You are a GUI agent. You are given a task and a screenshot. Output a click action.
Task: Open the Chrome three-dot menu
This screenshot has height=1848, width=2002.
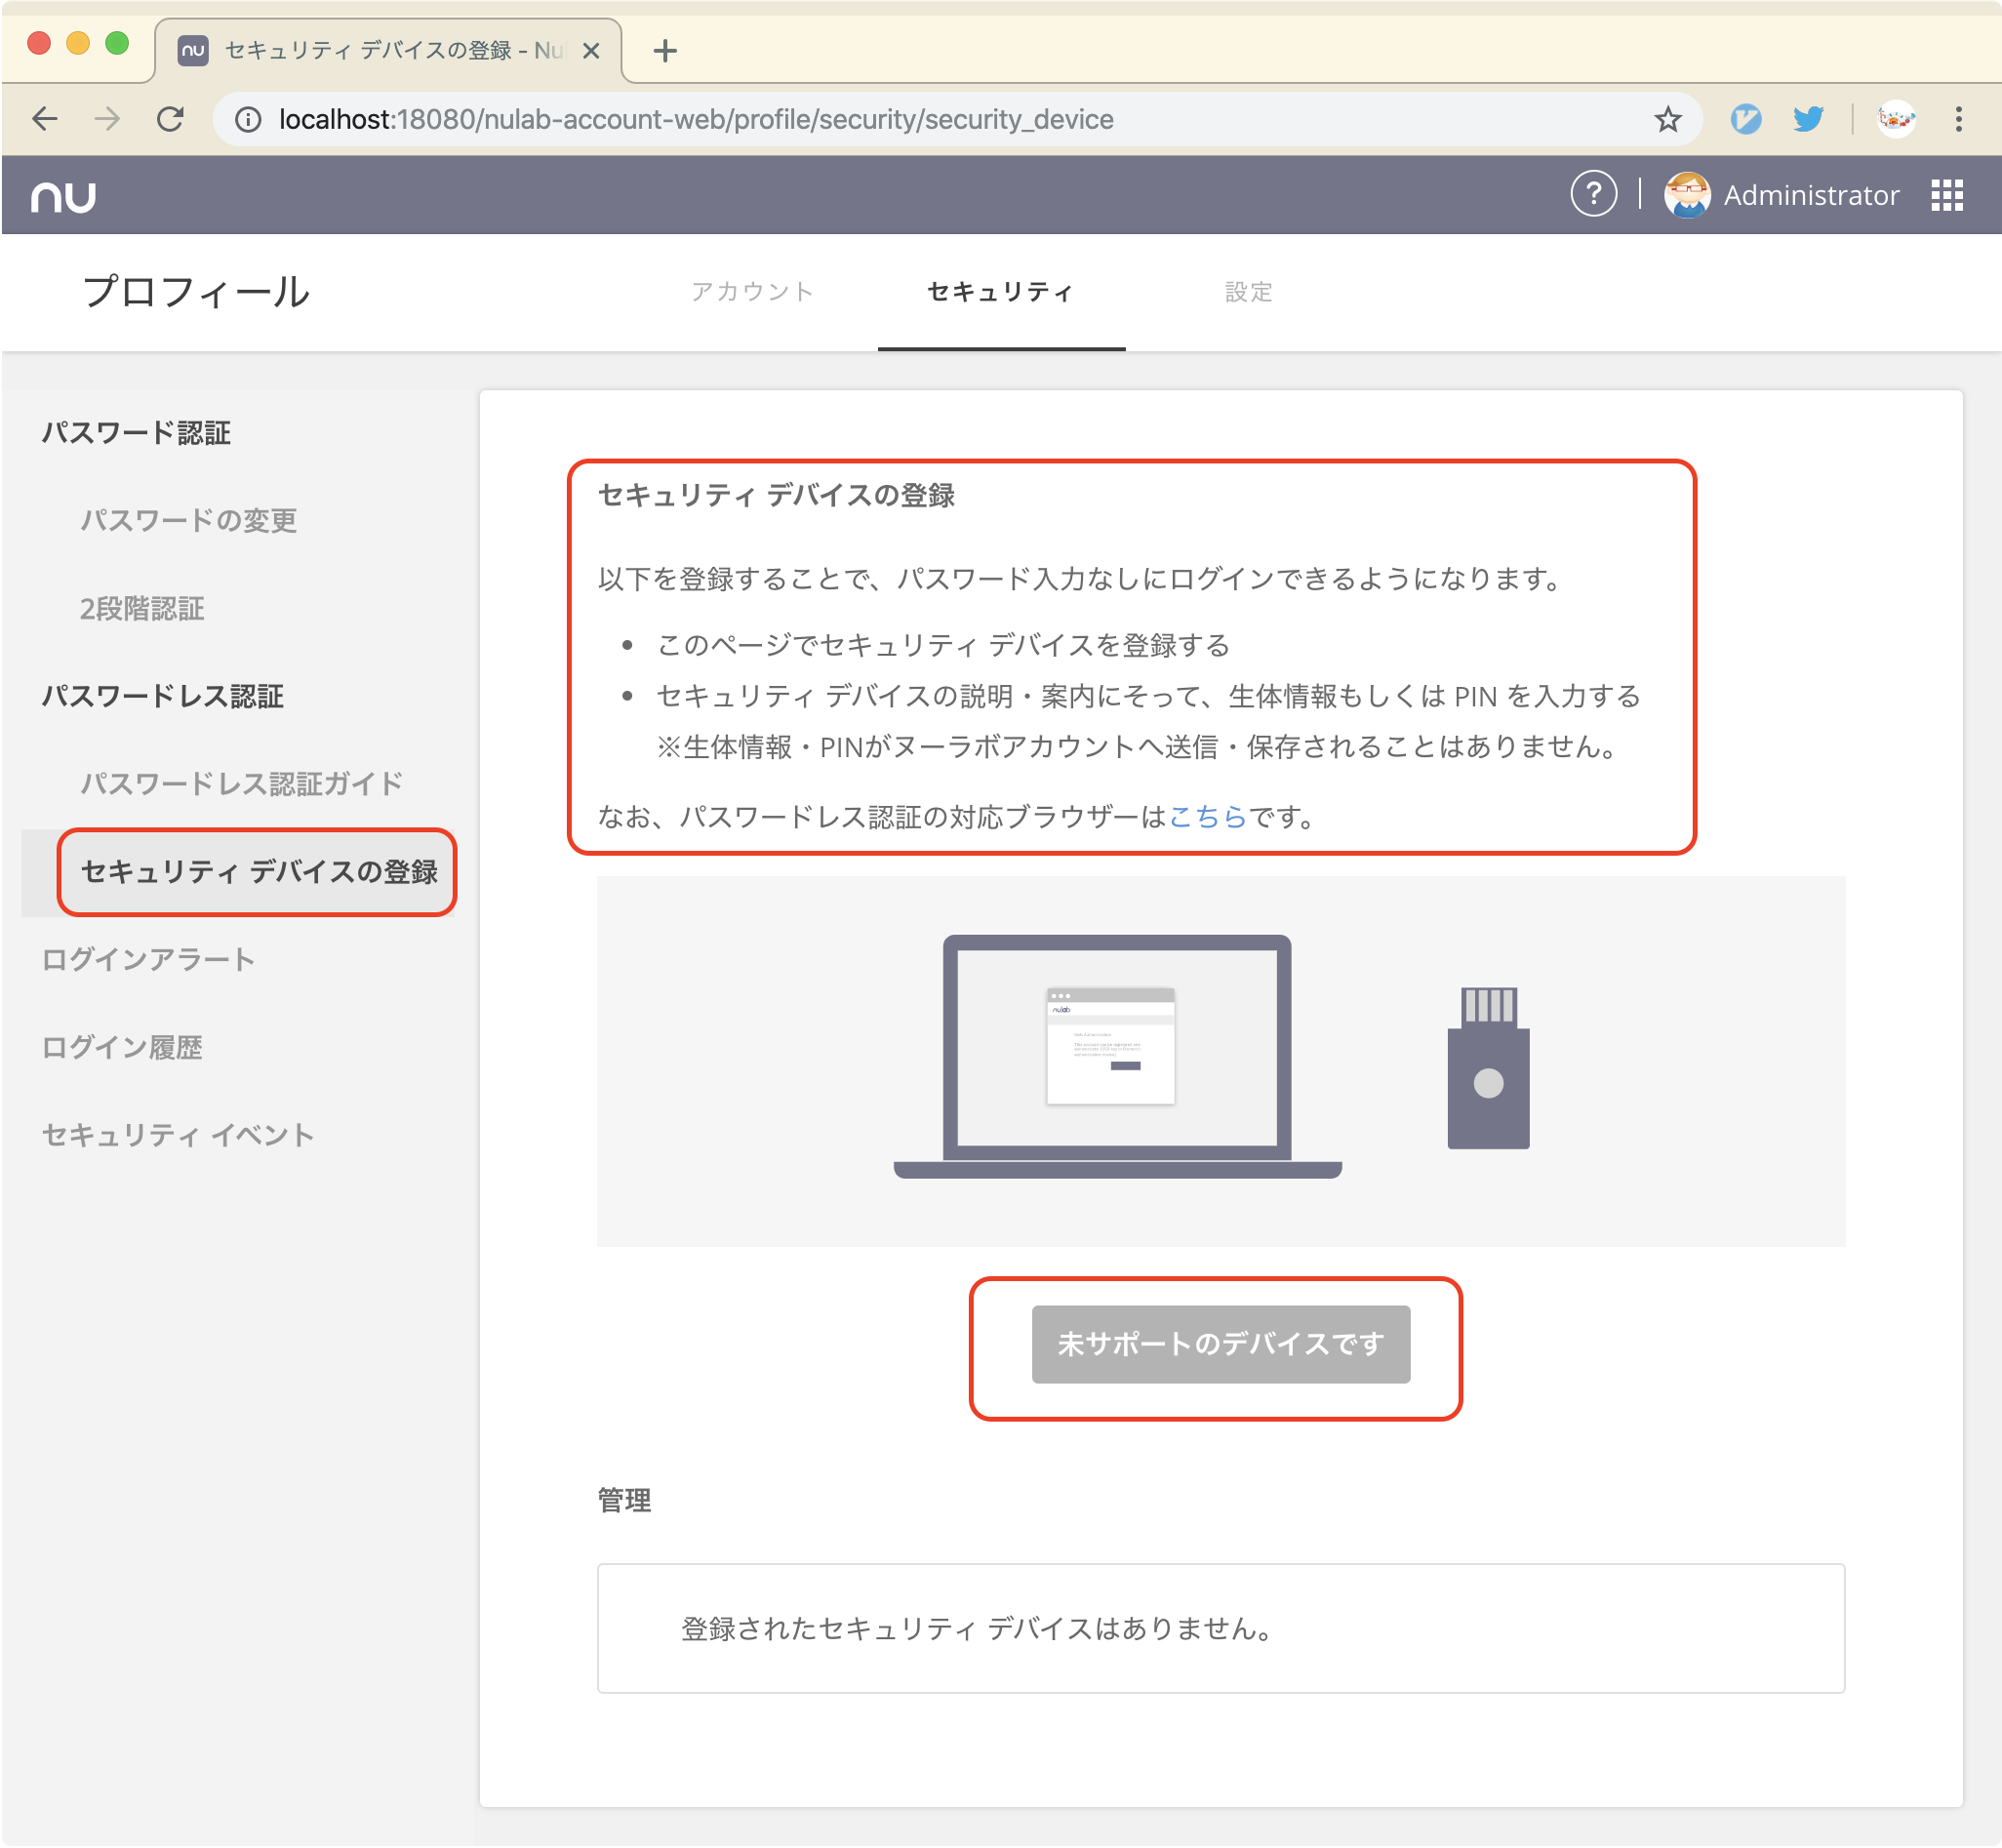point(1958,118)
